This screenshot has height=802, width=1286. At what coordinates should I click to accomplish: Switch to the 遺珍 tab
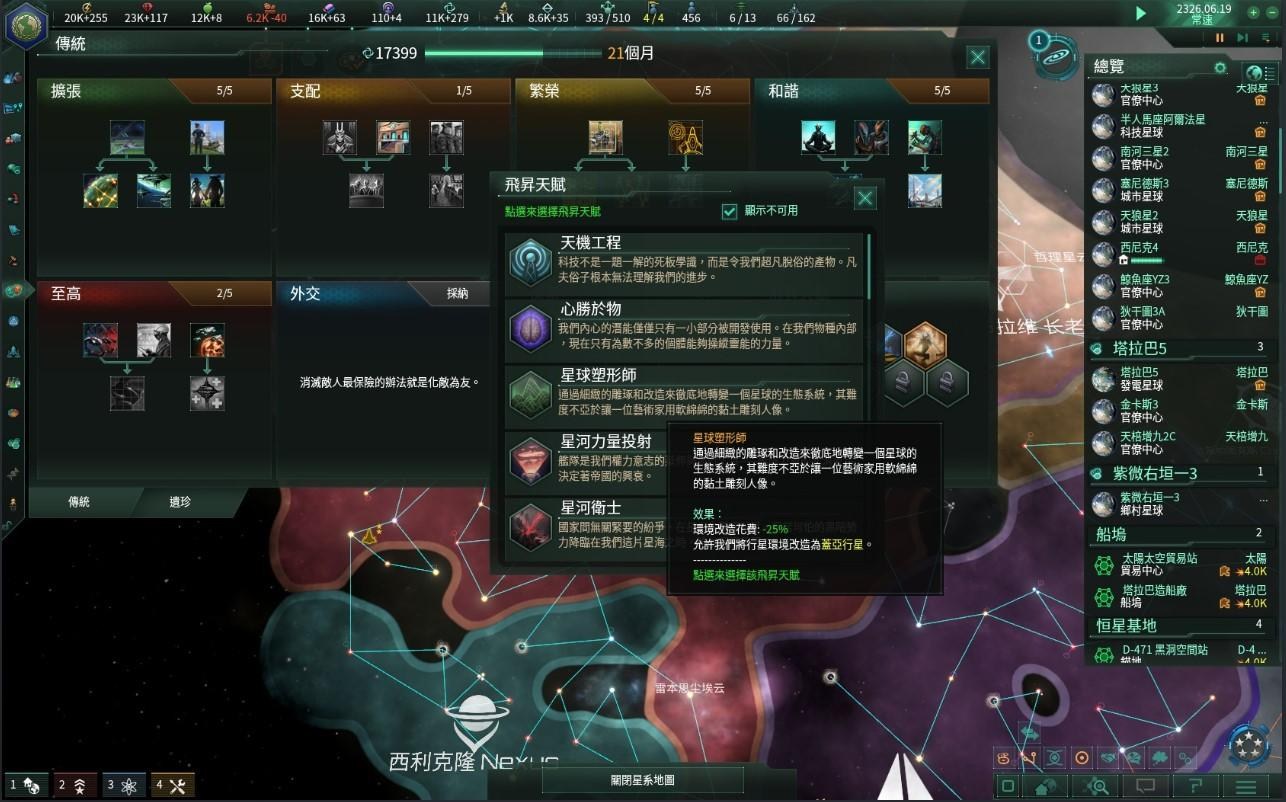[x=180, y=502]
